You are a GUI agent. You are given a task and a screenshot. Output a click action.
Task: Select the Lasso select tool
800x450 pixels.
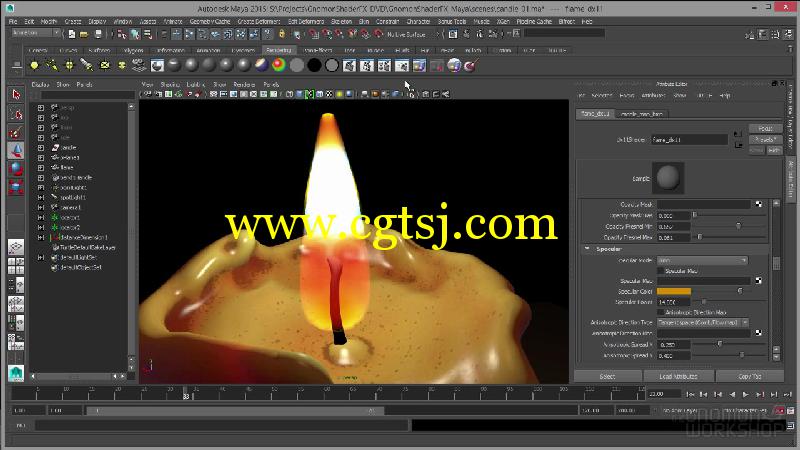(x=16, y=114)
